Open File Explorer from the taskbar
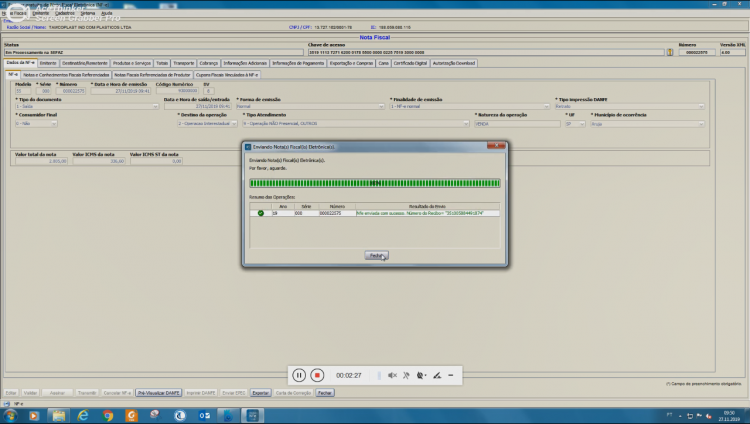Viewport: 750px width, 424px height. 59,415
